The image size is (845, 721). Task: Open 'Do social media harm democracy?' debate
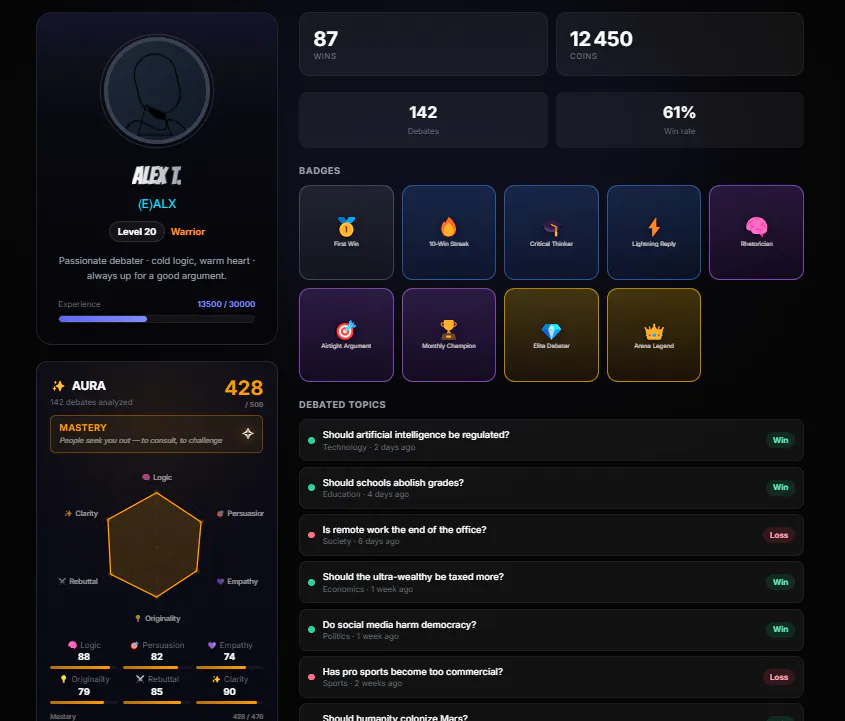(551, 629)
